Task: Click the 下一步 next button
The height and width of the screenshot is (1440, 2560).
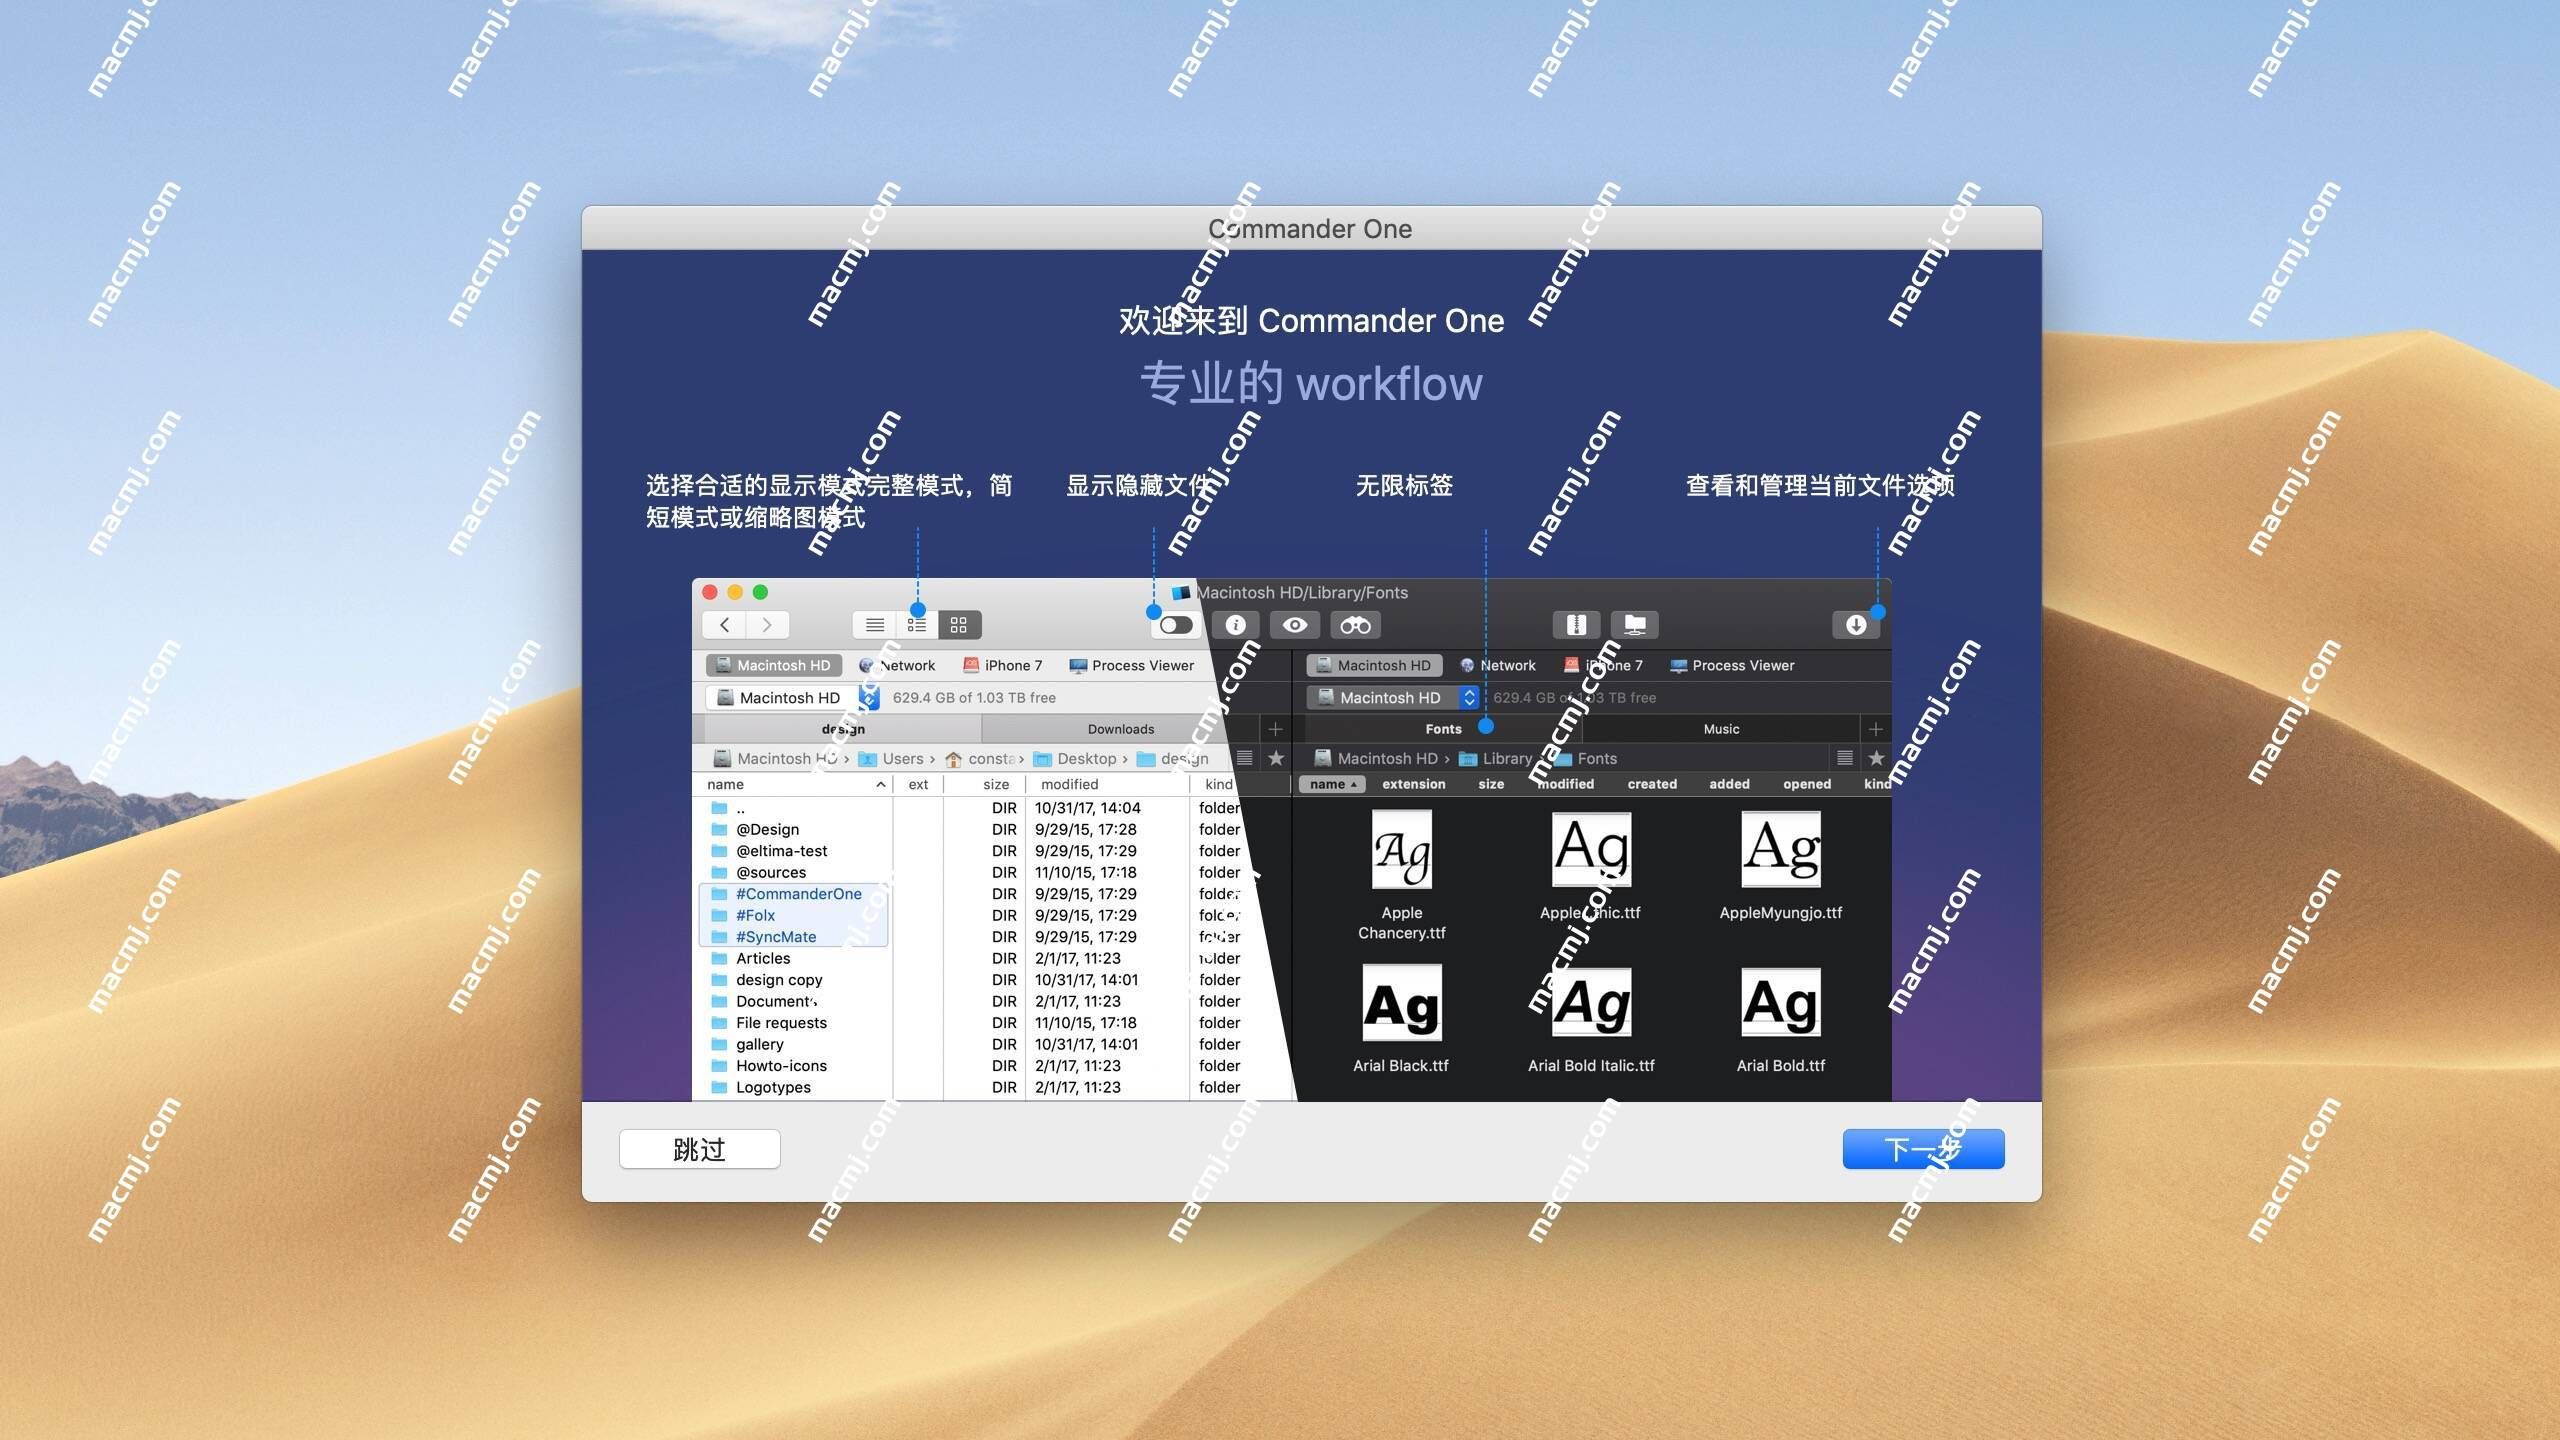Action: pos(1923,1149)
